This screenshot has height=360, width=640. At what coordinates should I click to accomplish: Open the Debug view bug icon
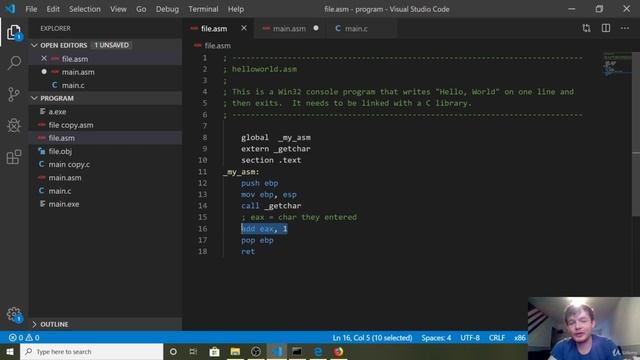[x=14, y=125]
